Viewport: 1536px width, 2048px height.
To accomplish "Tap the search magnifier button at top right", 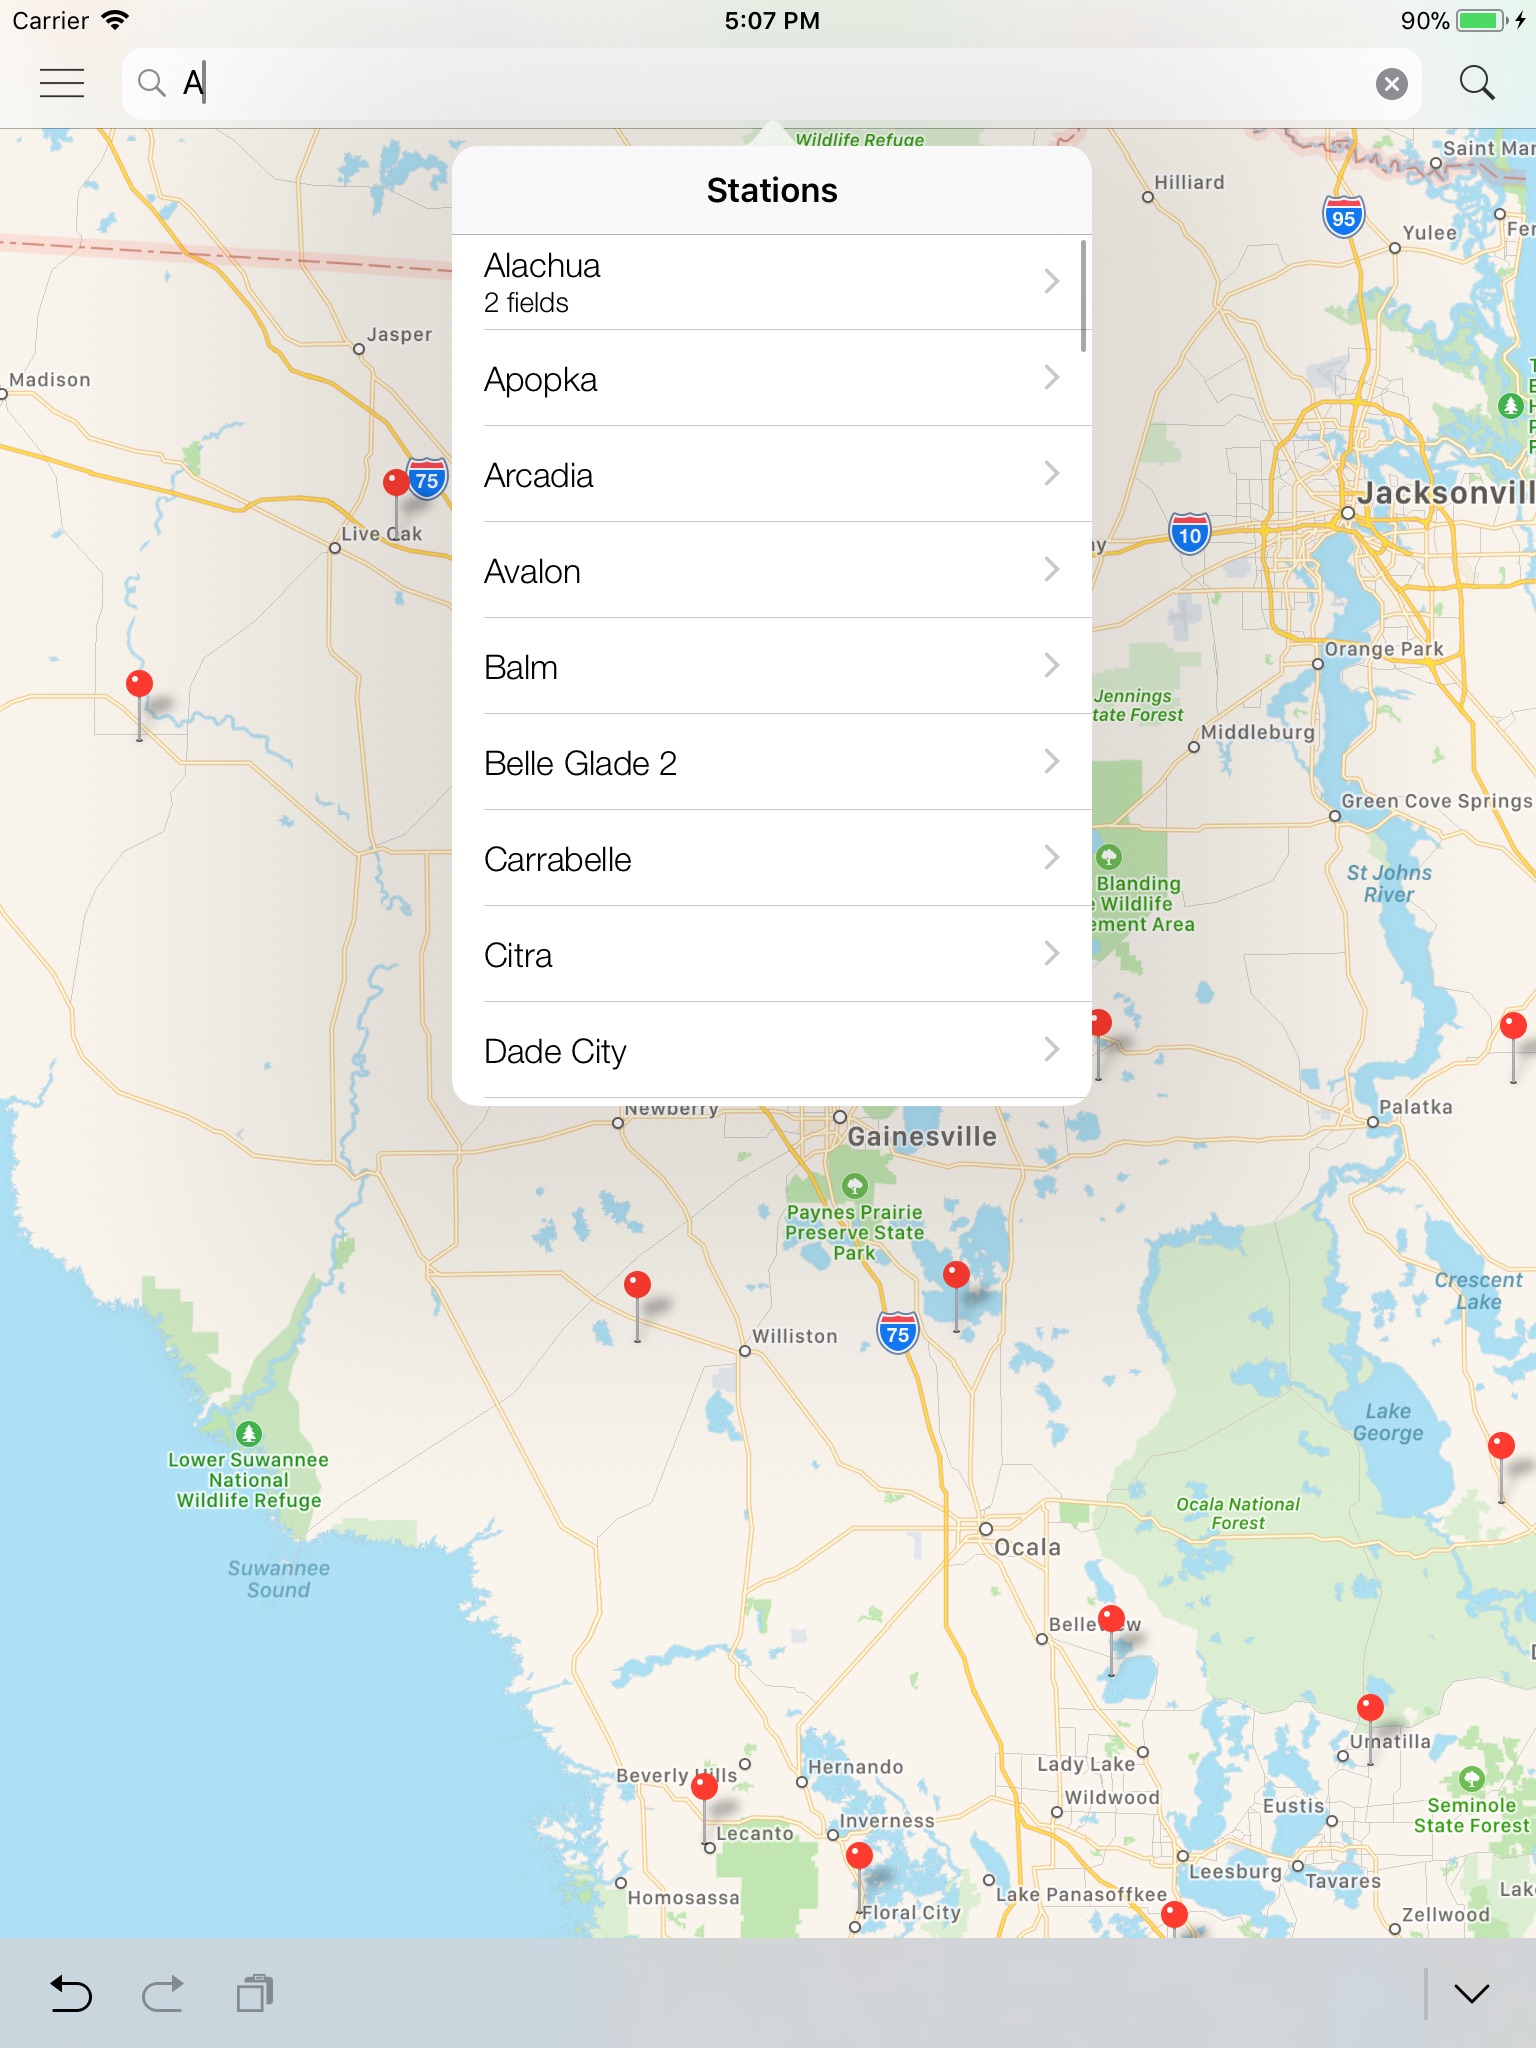I will 1476,83.
